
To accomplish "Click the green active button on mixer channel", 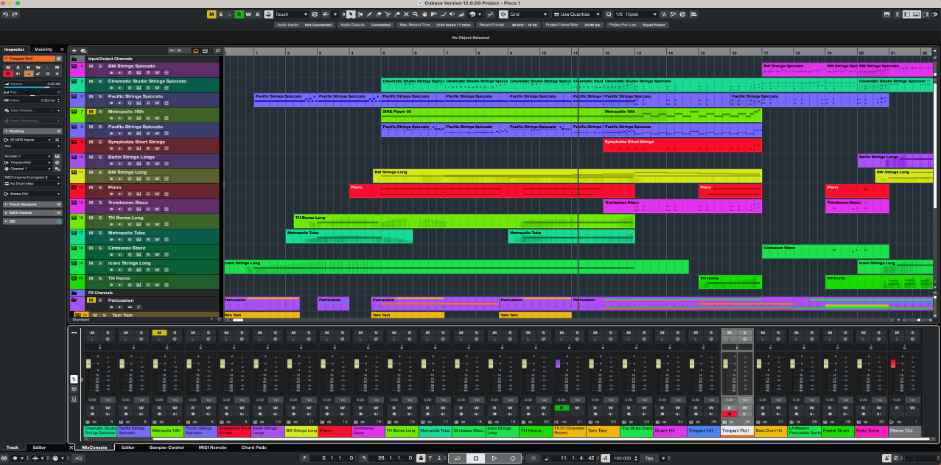I will (x=561, y=408).
